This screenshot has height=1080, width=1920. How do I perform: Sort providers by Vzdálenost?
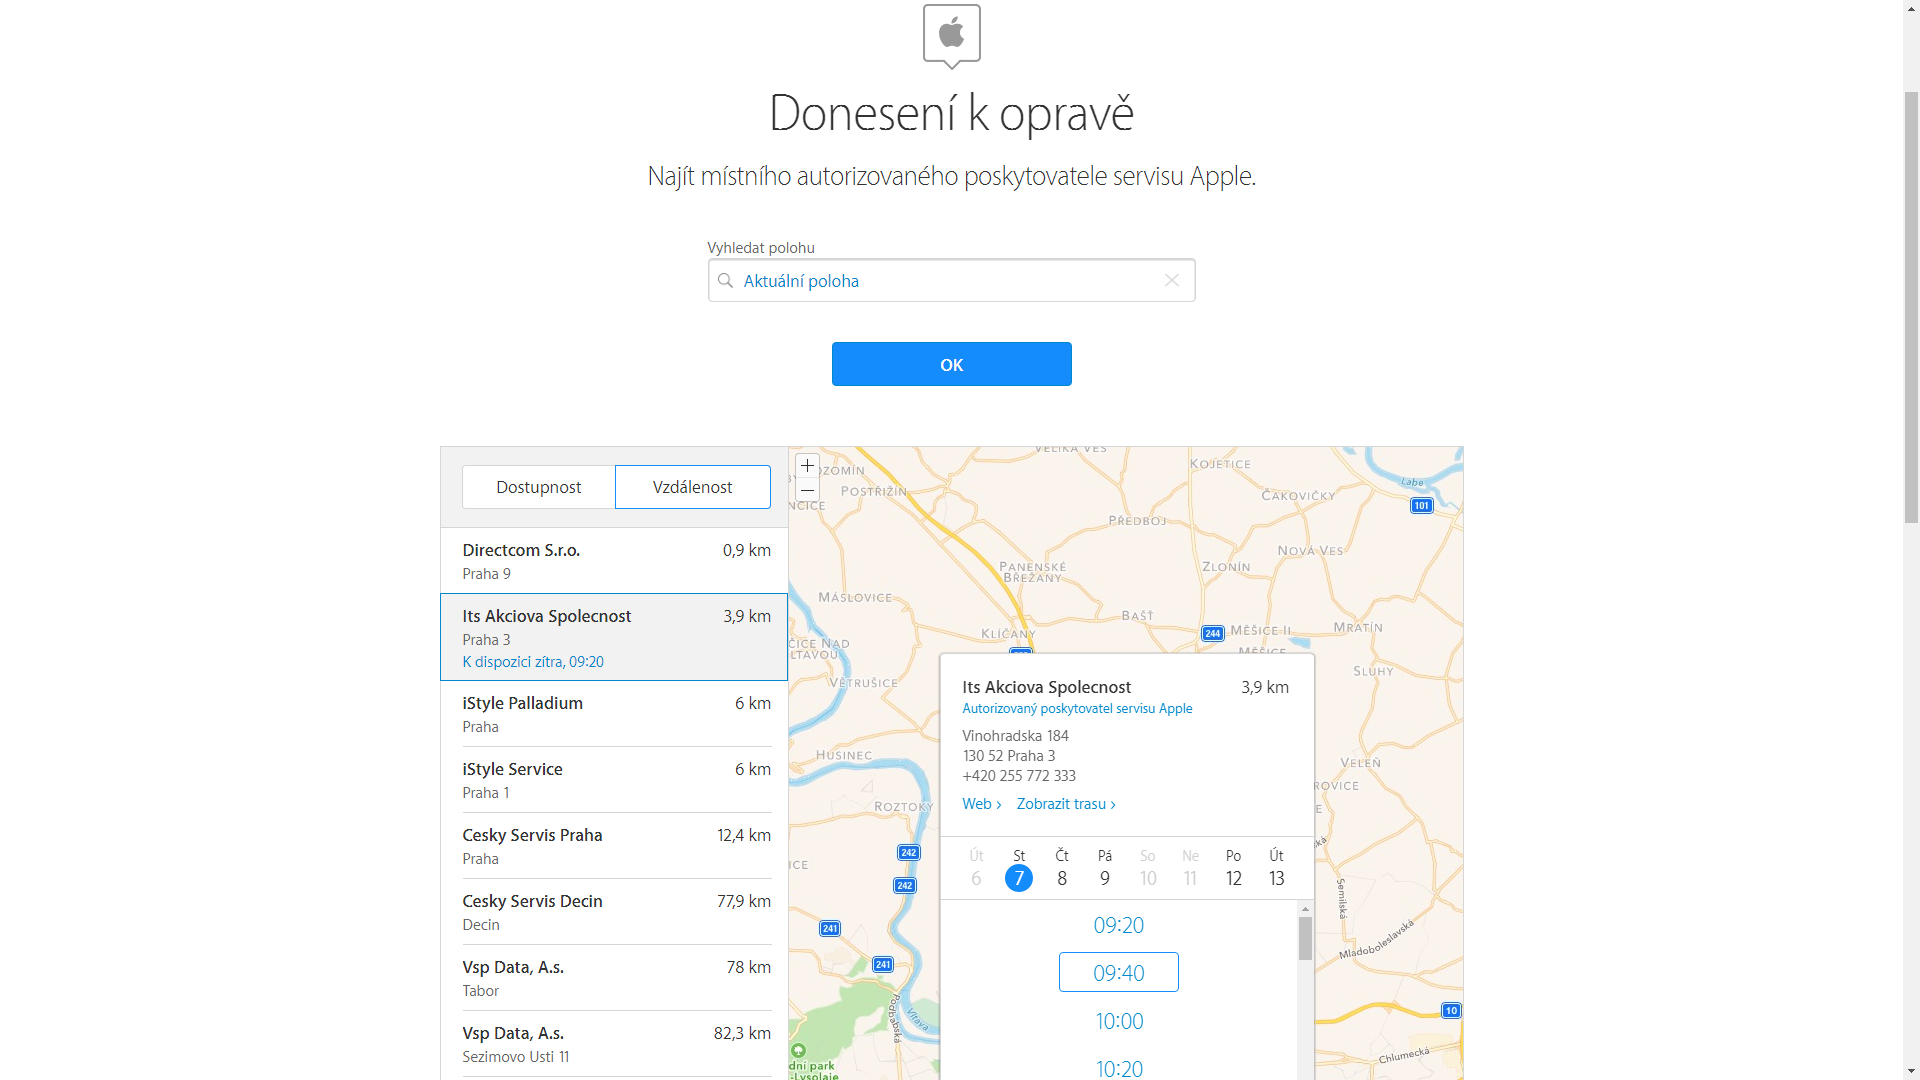(x=692, y=487)
